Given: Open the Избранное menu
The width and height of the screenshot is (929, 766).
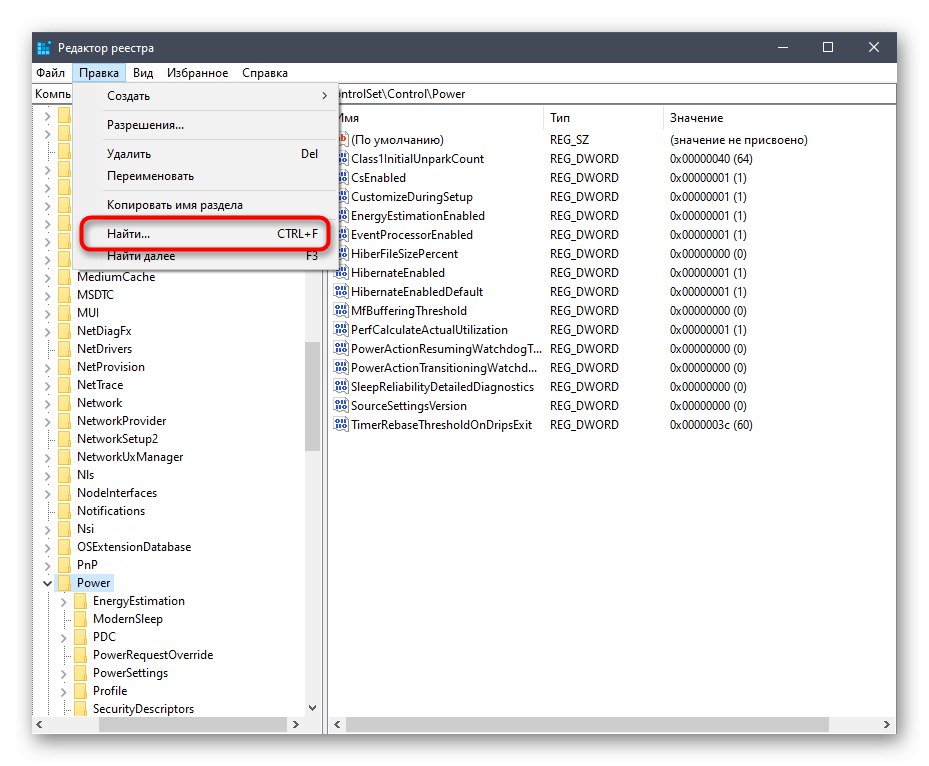Looking at the screenshot, I should 197,73.
